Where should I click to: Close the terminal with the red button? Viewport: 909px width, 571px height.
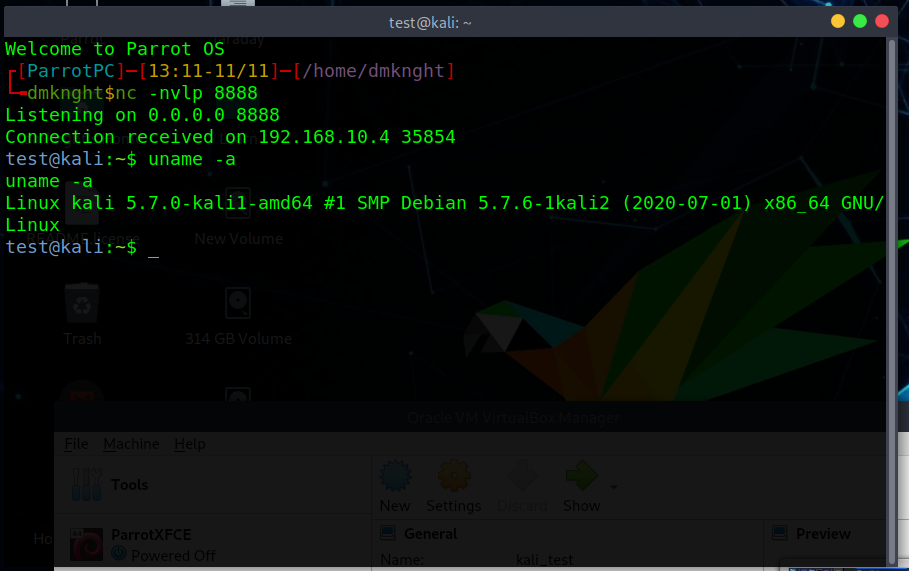(x=882, y=21)
